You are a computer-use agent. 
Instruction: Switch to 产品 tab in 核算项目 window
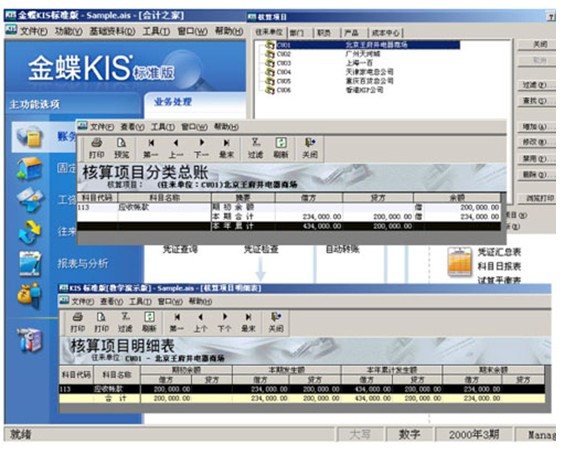point(351,33)
